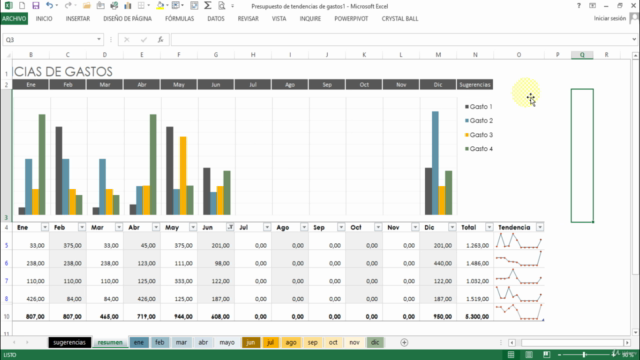
Task: Add a new sheet with the plus icon
Action: click(404, 342)
